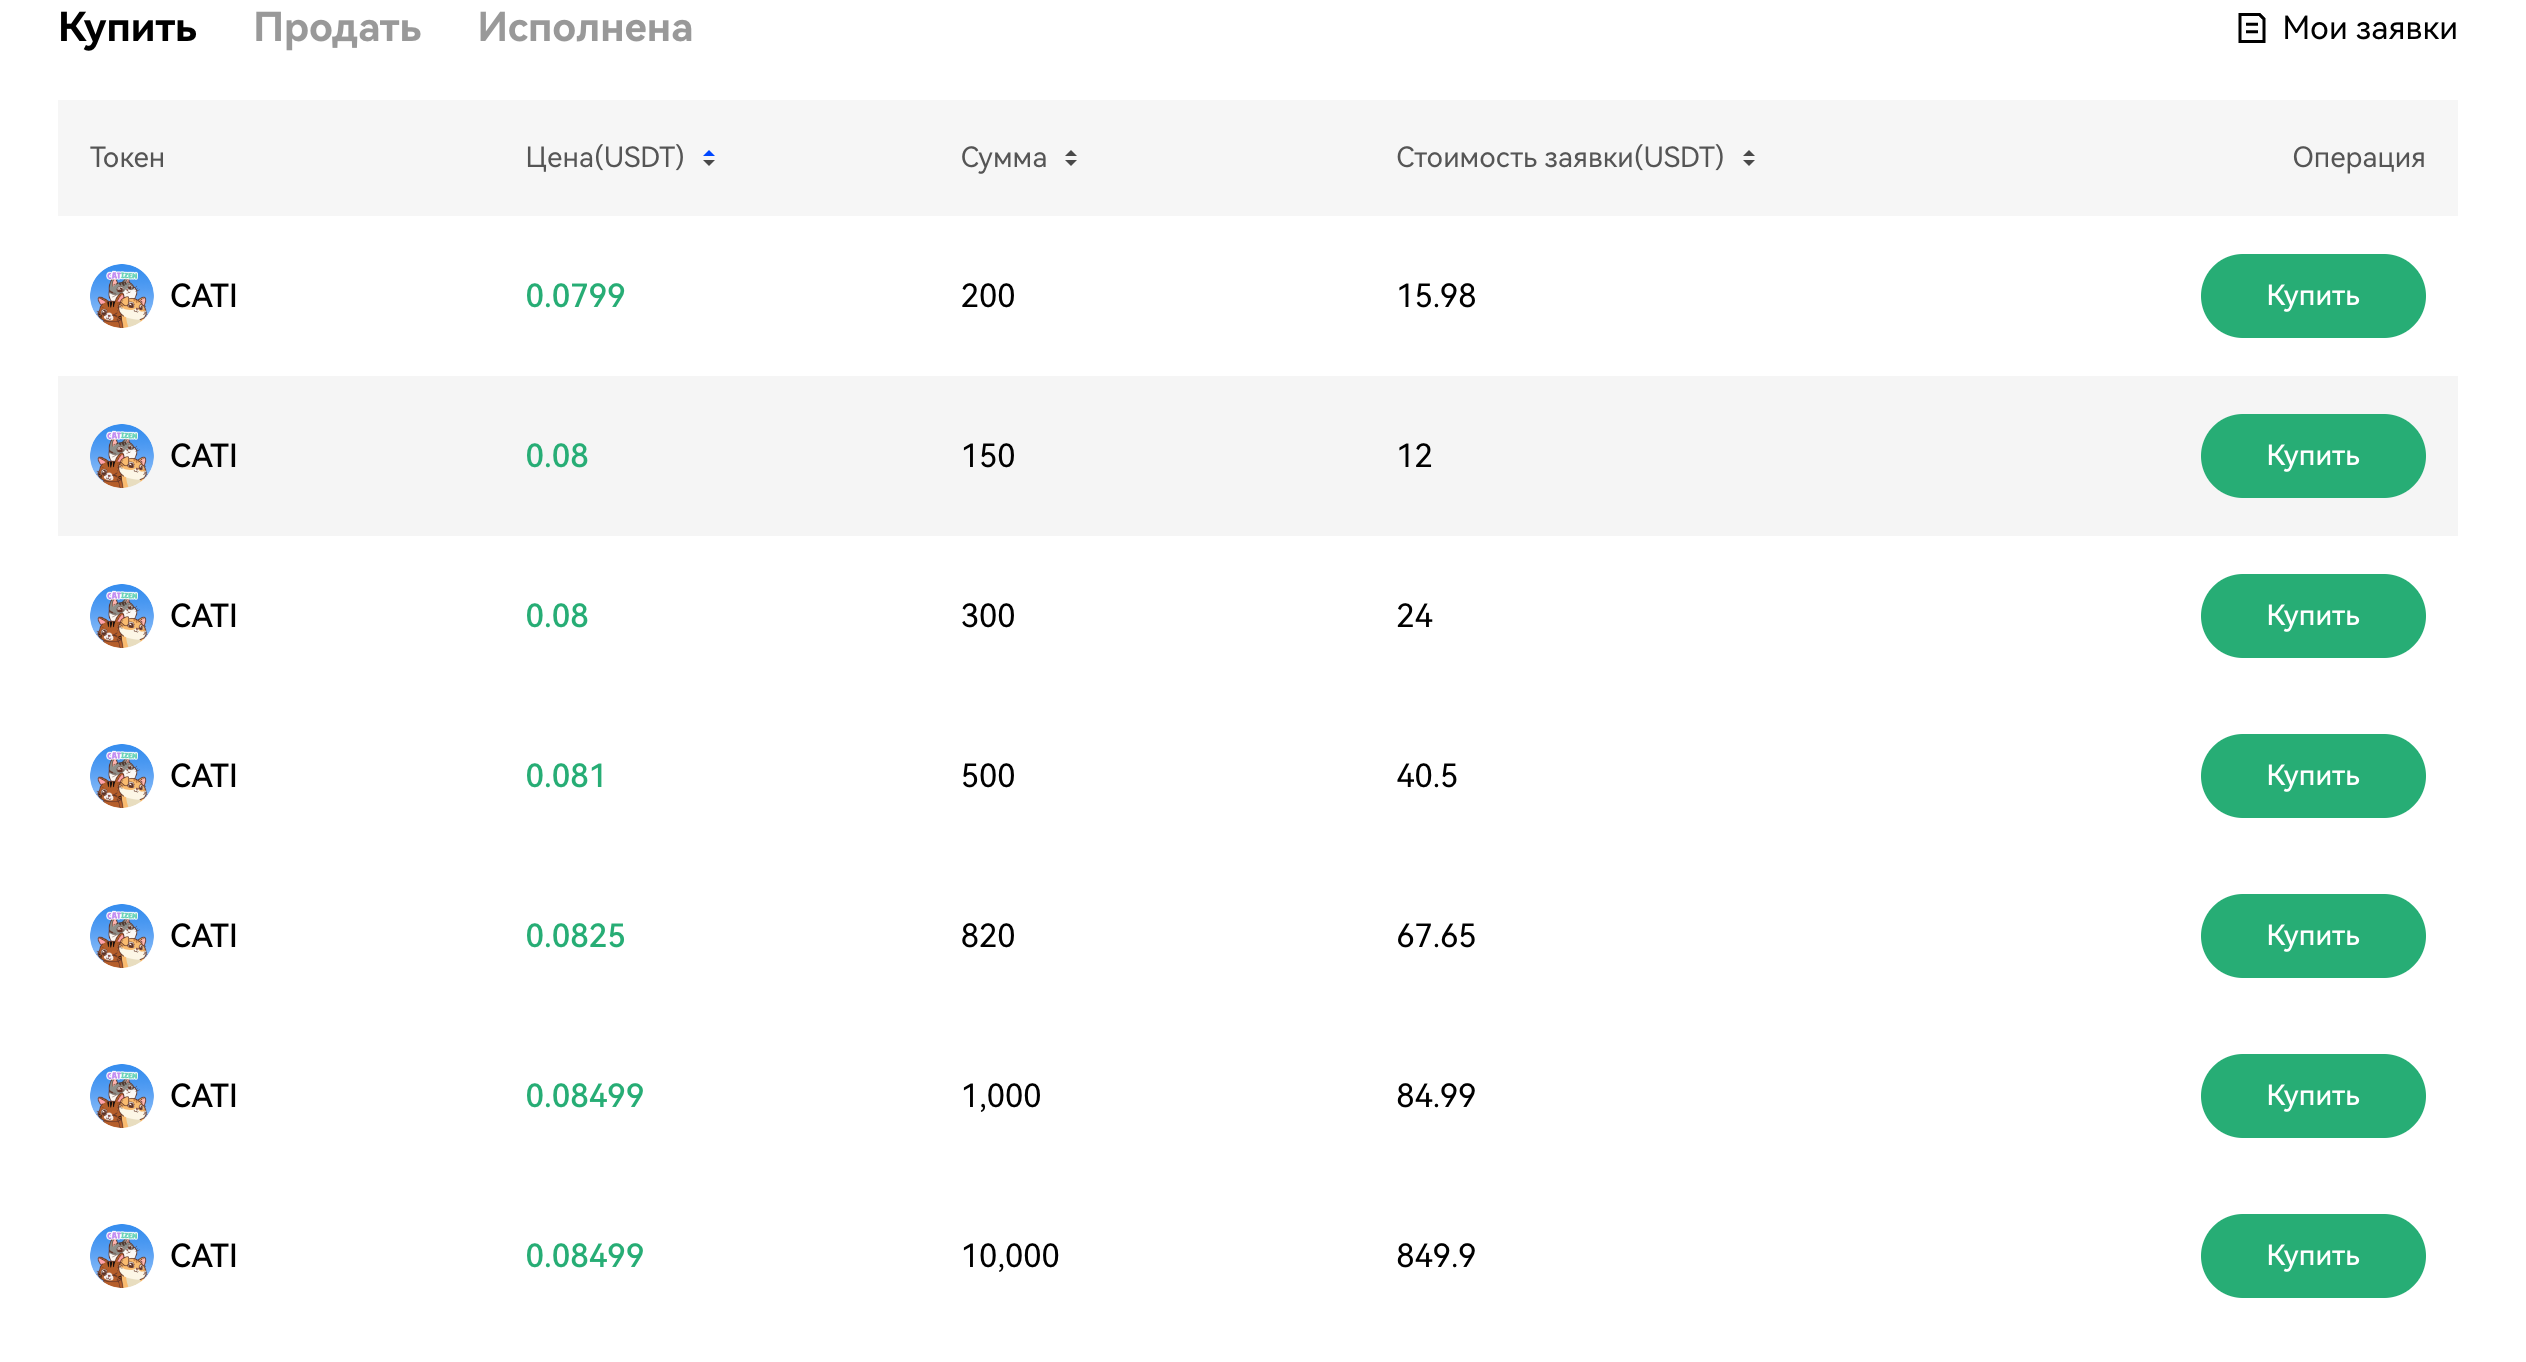Click the Стоимость заявки(USDT) column header

click(1560, 158)
